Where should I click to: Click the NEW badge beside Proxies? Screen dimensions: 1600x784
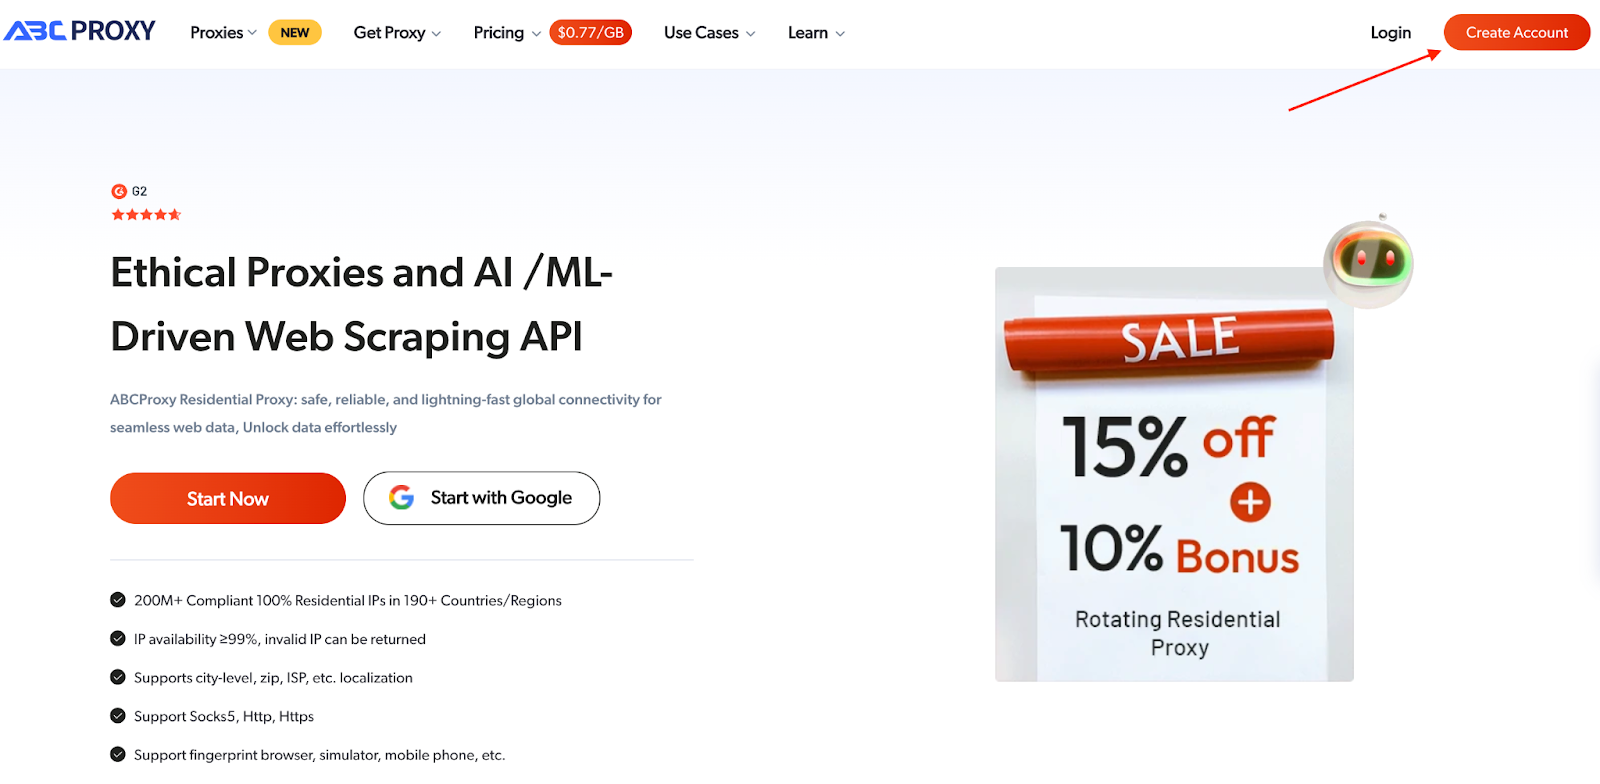(x=295, y=33)
